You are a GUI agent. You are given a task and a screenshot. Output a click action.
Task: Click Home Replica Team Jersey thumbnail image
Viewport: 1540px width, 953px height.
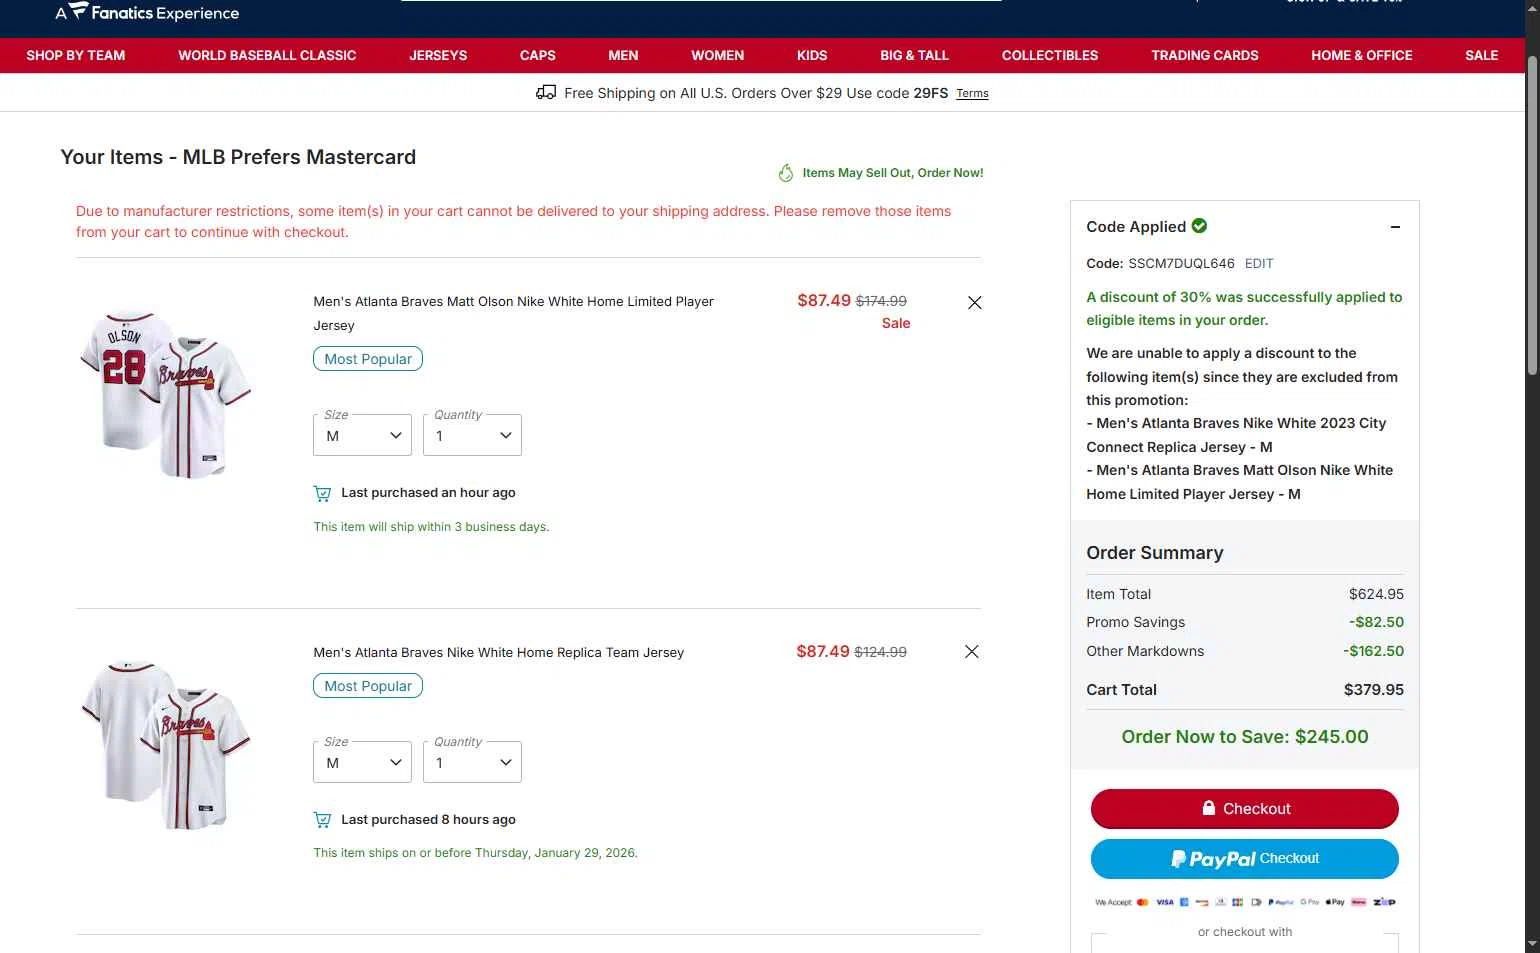click(166, 745)
